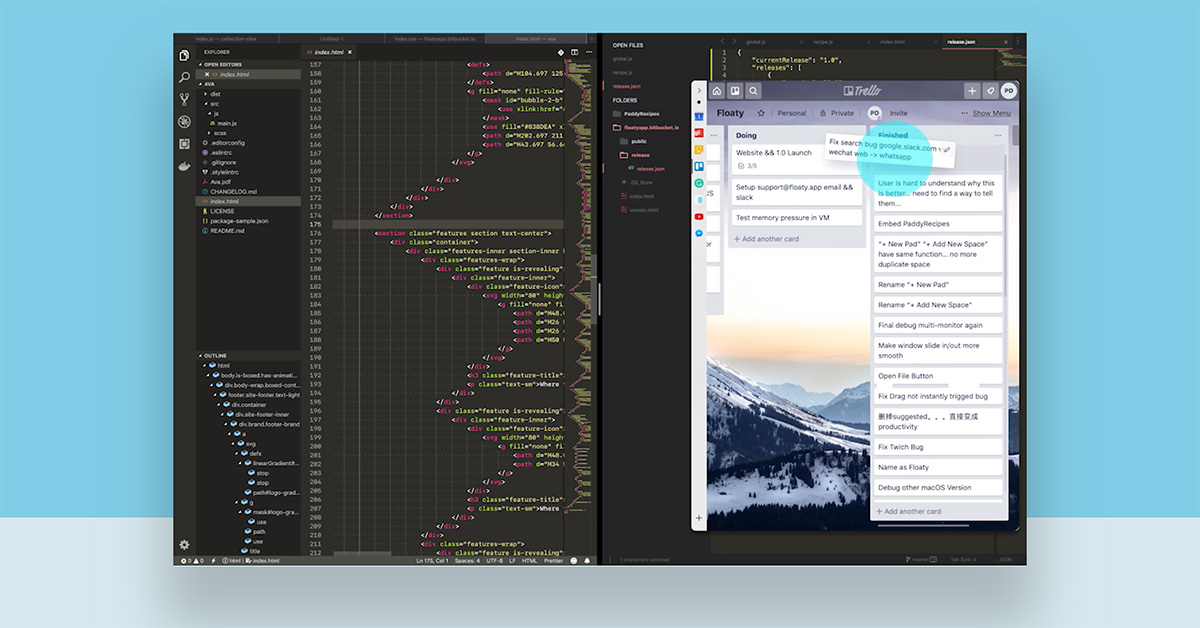
Task: Open Website && 1.0 Launch card
Action: [x=796, y=158]
